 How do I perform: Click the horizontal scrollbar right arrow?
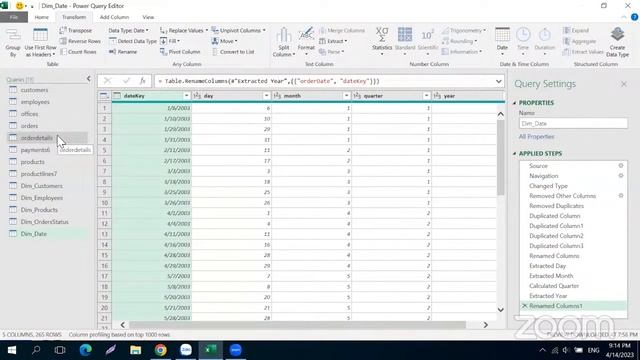click(485, 325)
